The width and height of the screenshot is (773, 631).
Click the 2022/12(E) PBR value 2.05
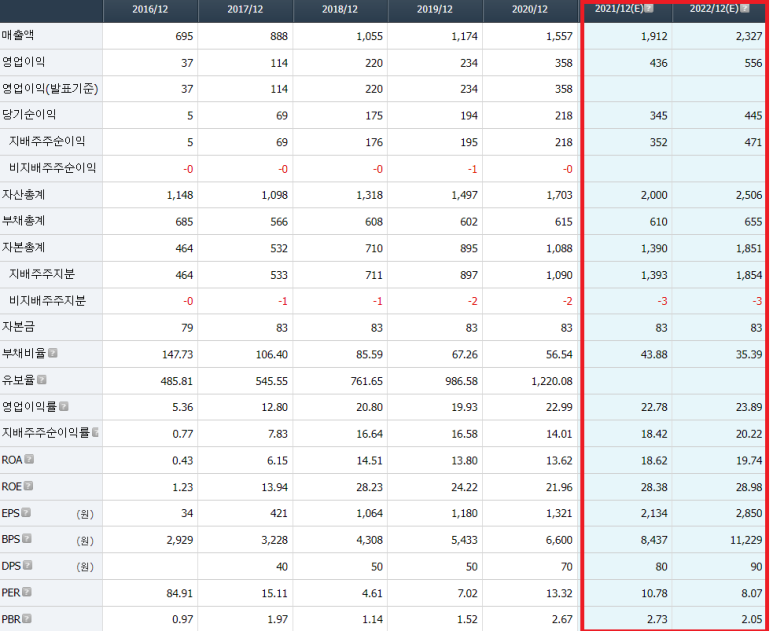(x=751, y=620)
